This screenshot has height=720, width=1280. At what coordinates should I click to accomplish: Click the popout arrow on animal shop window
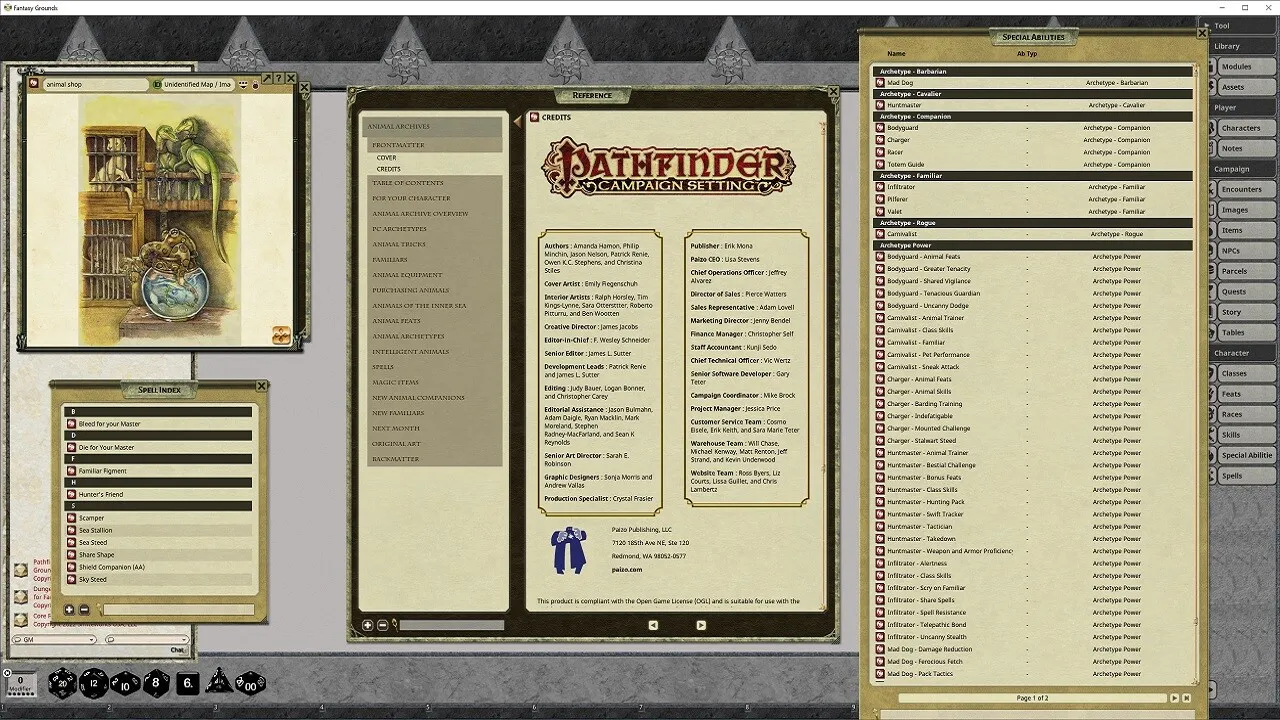click(x=267, y=78)
